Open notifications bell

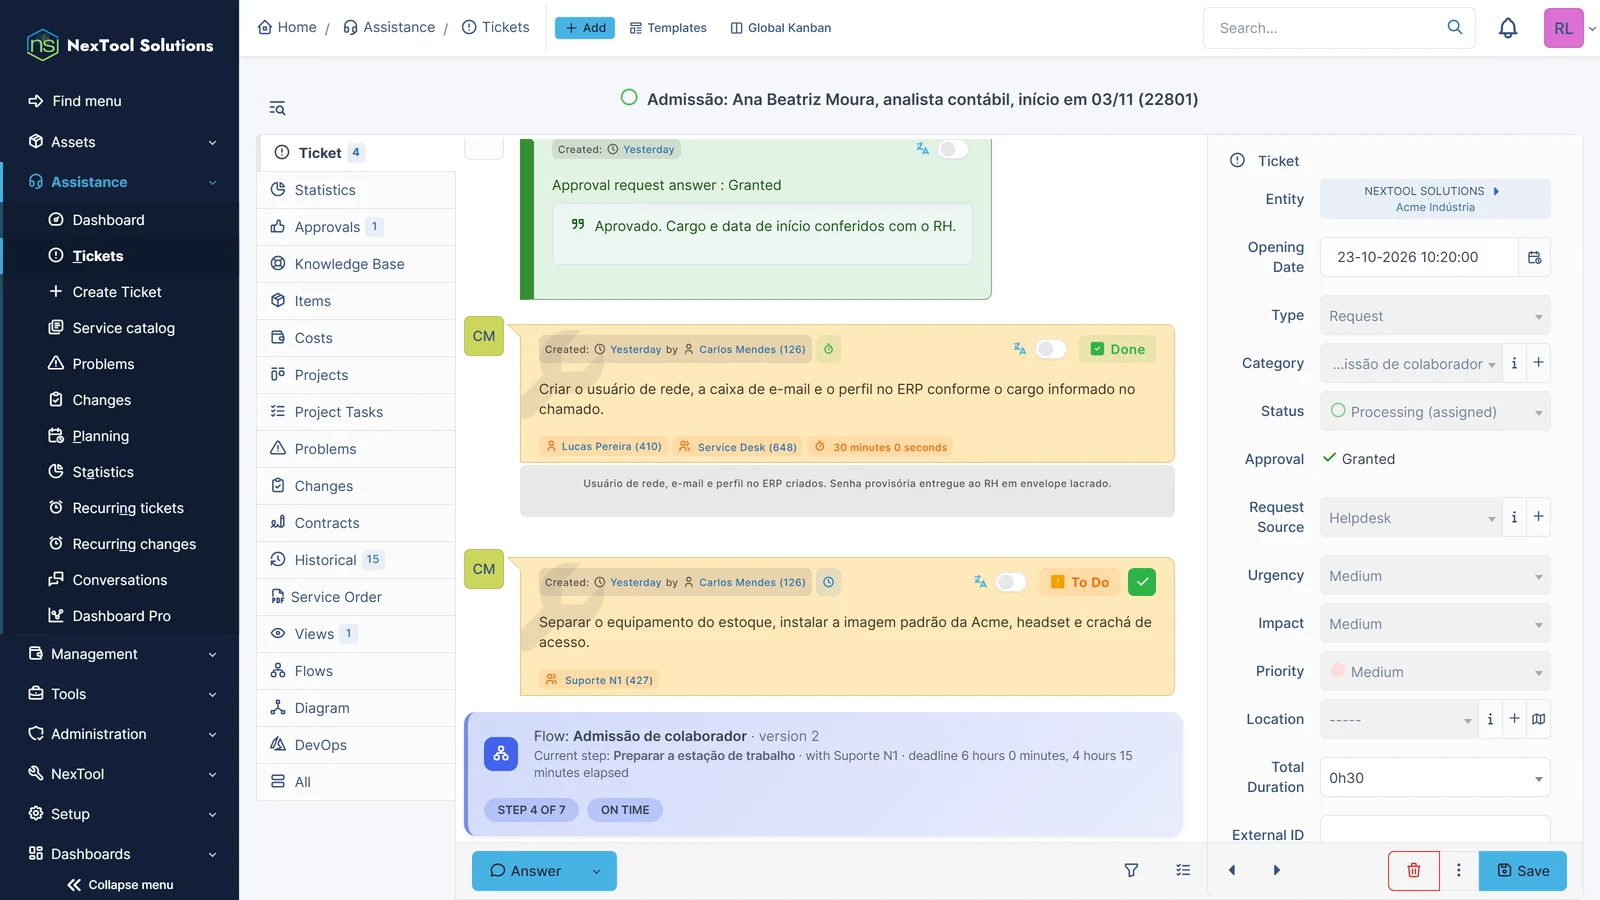(1508, 28)
